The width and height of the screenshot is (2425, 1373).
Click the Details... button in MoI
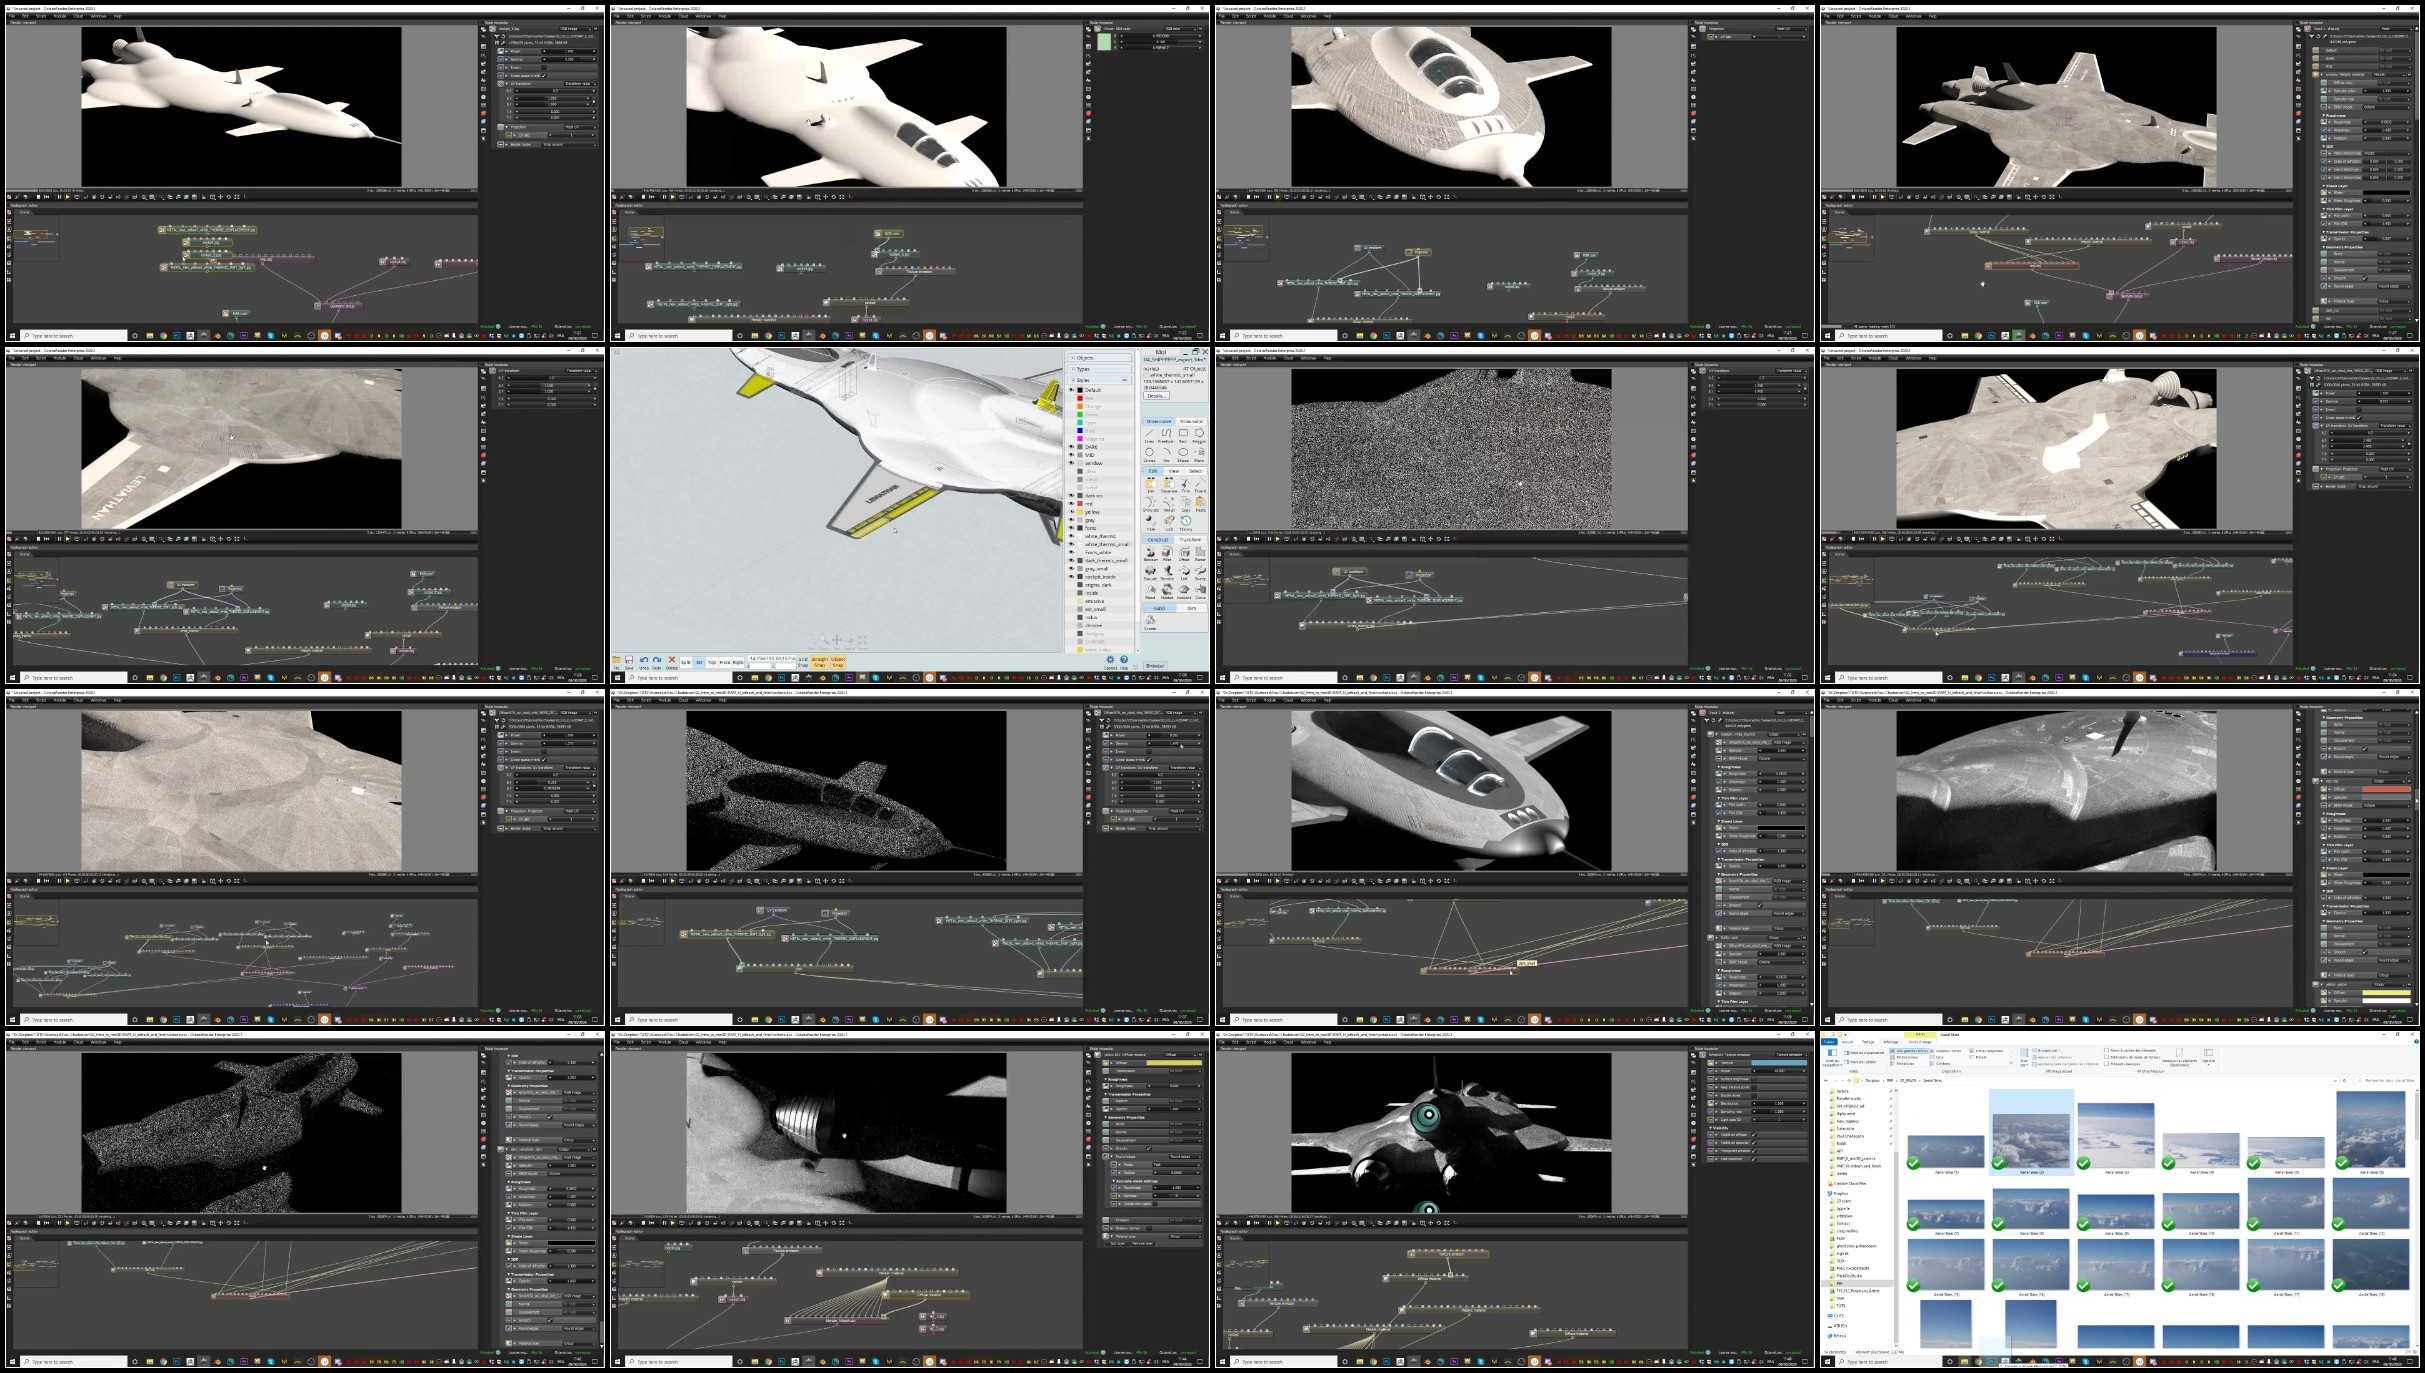coord(1156,396)
